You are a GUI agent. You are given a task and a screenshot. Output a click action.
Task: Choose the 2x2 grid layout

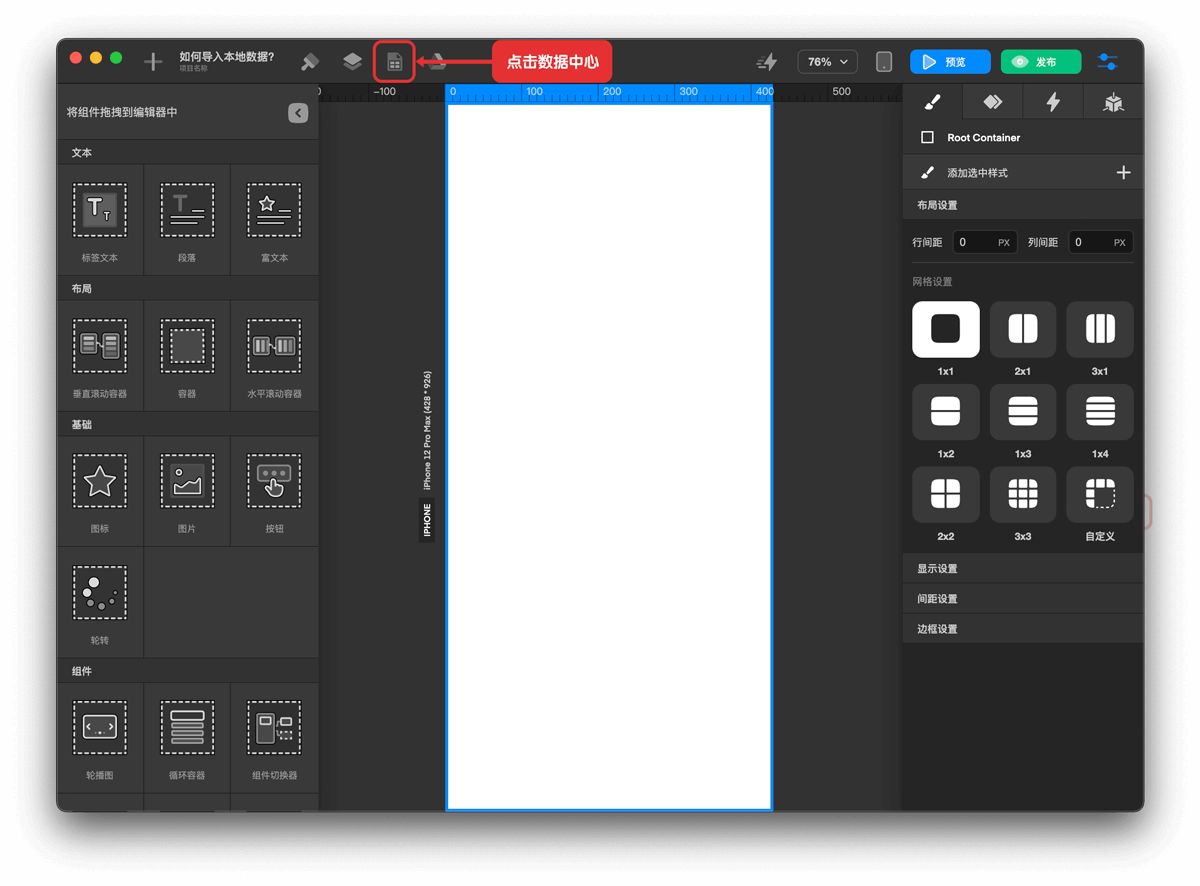tap(946, 495)
